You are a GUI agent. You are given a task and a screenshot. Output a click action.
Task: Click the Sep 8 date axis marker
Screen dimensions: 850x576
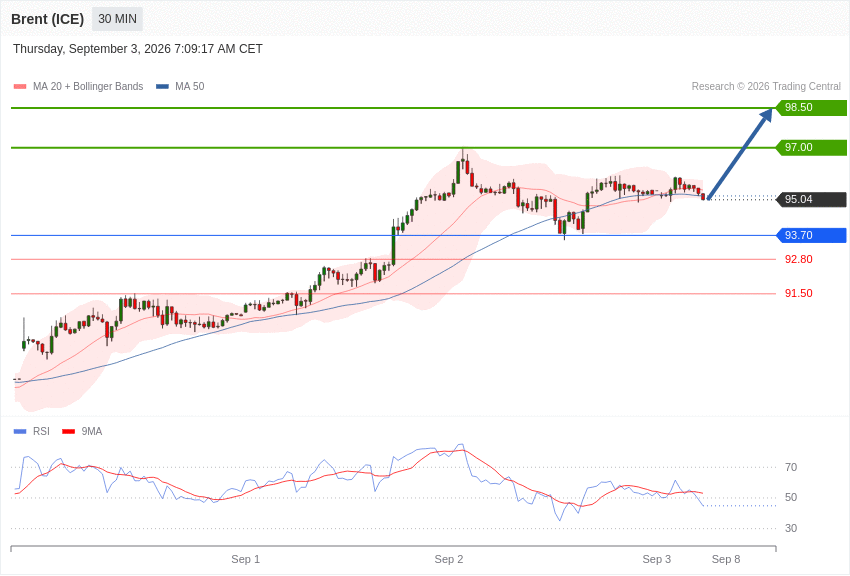726,559
